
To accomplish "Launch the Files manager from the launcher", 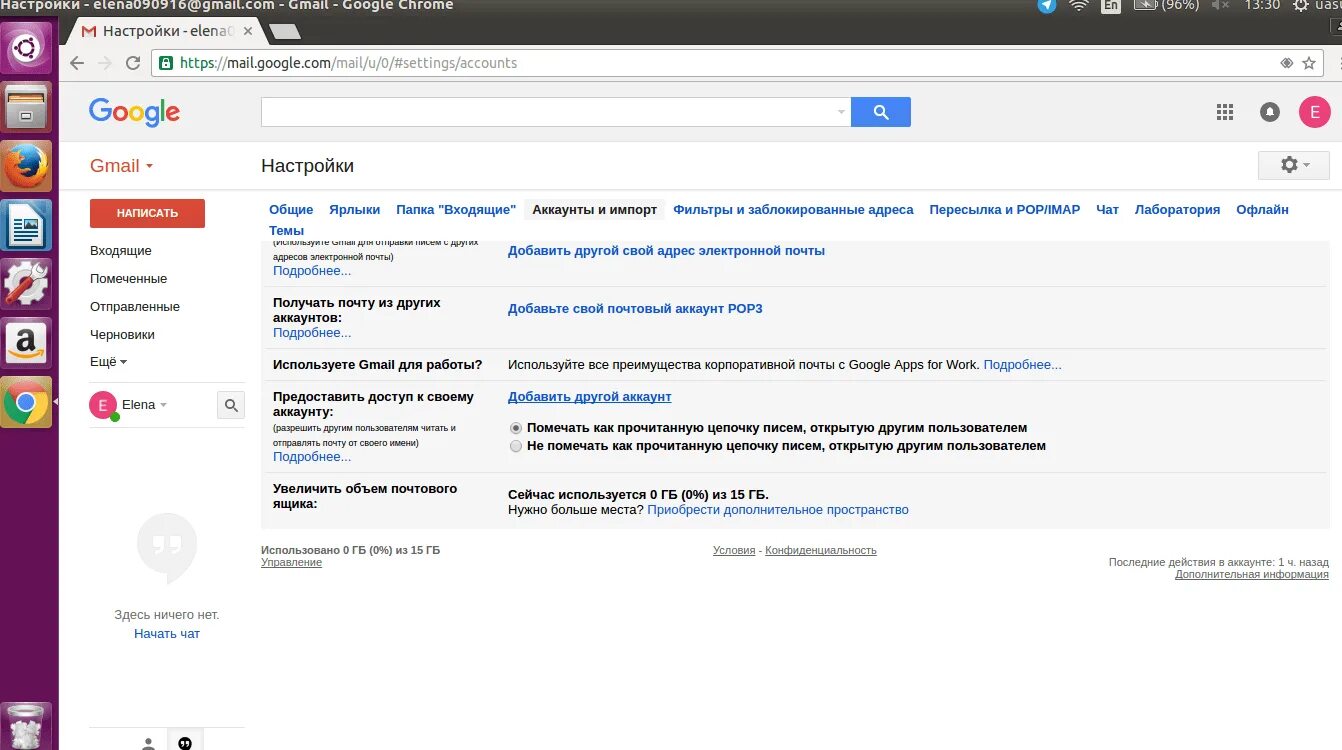I will pos(26,106).
